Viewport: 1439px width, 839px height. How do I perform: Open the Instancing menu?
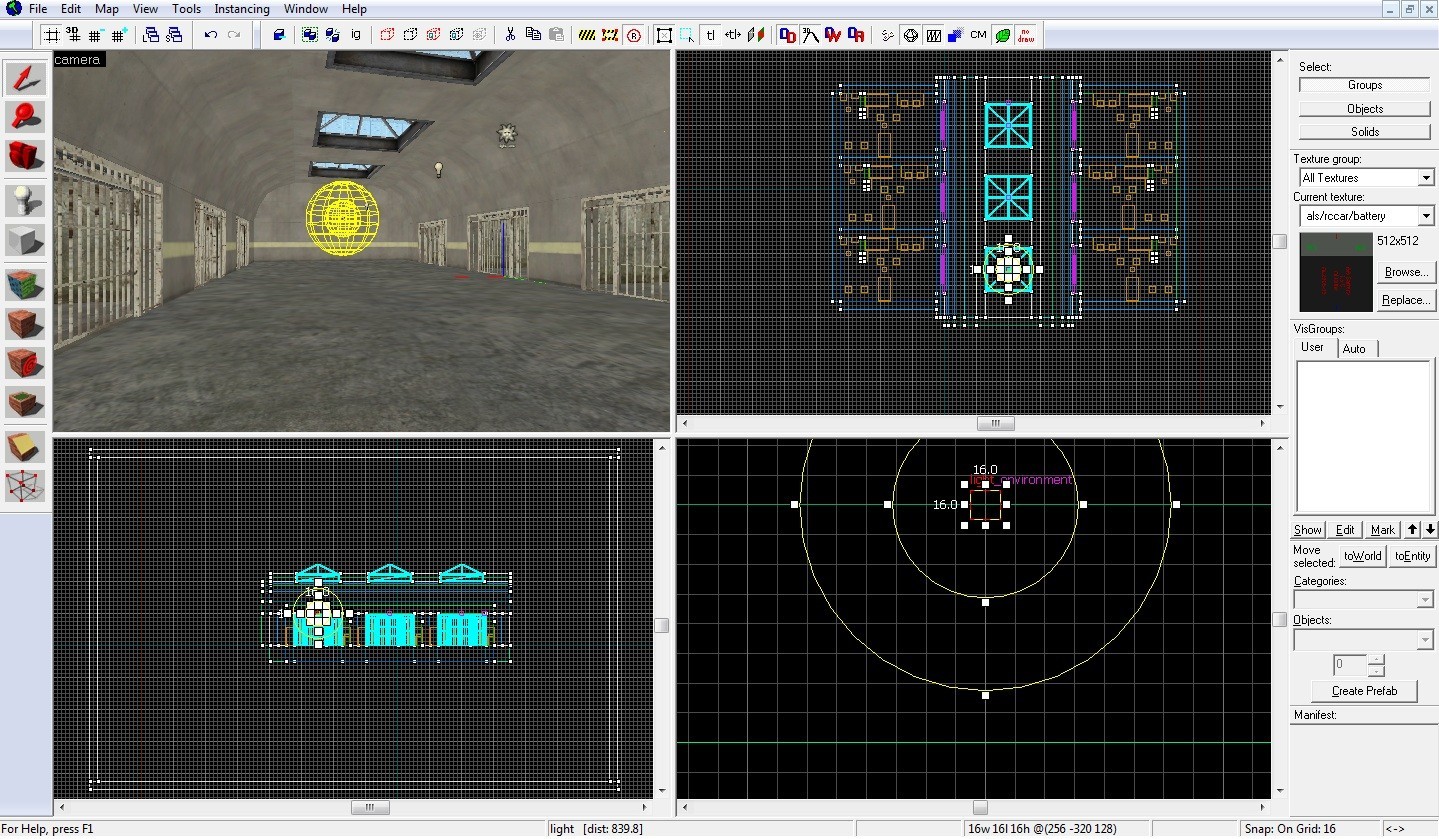[x=241, y=9]
